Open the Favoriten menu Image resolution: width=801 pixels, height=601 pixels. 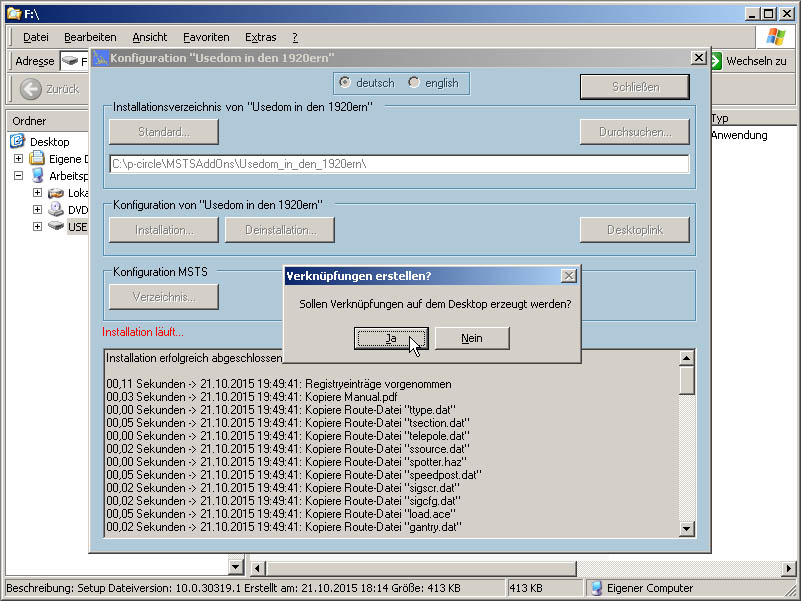pos(206,37)
